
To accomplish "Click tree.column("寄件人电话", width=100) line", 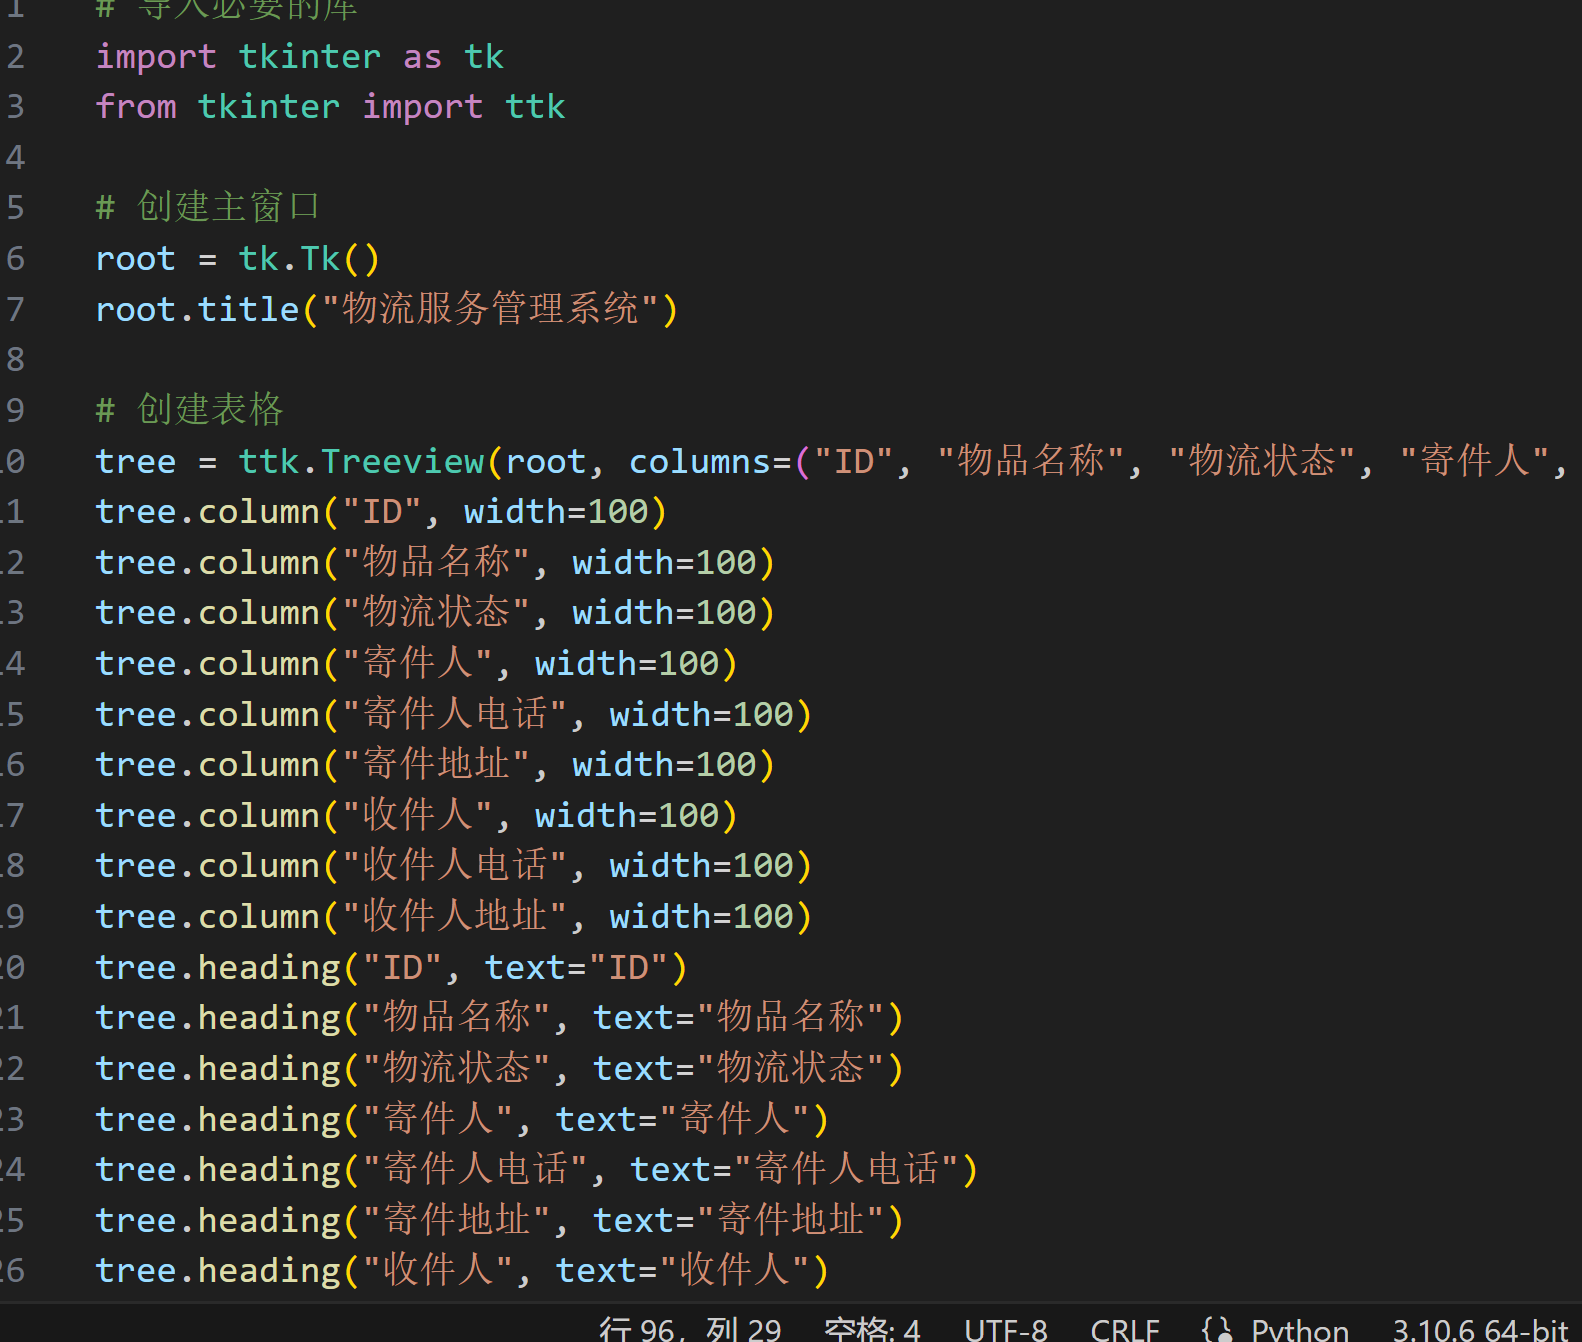I will (454, 714).
